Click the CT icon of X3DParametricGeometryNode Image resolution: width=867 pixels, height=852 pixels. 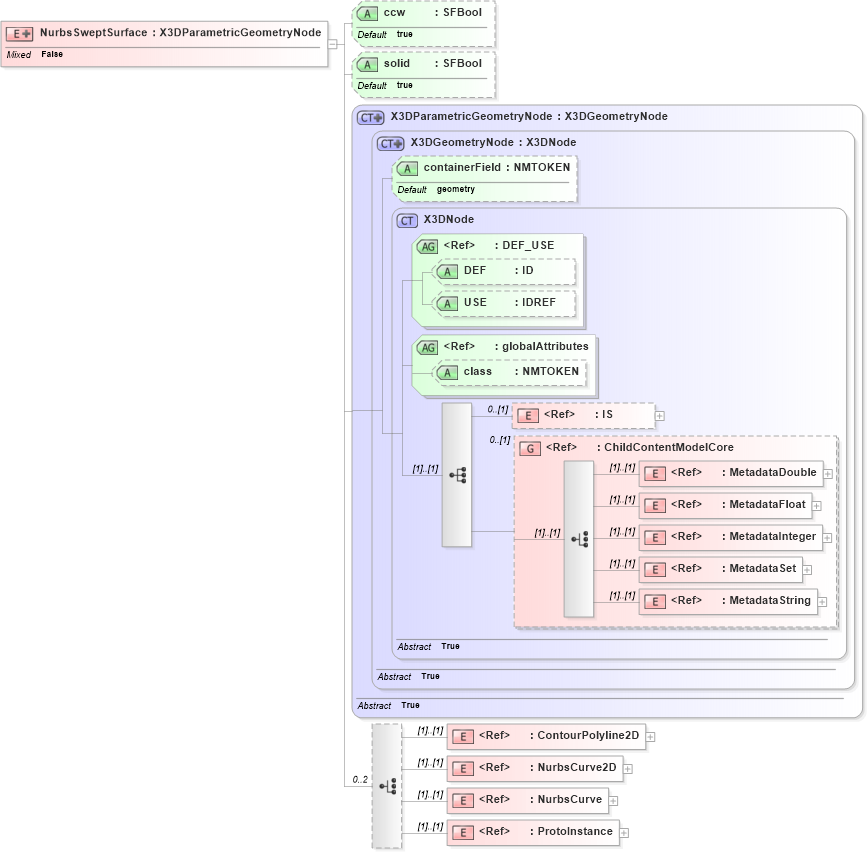(x=370, y=117)
